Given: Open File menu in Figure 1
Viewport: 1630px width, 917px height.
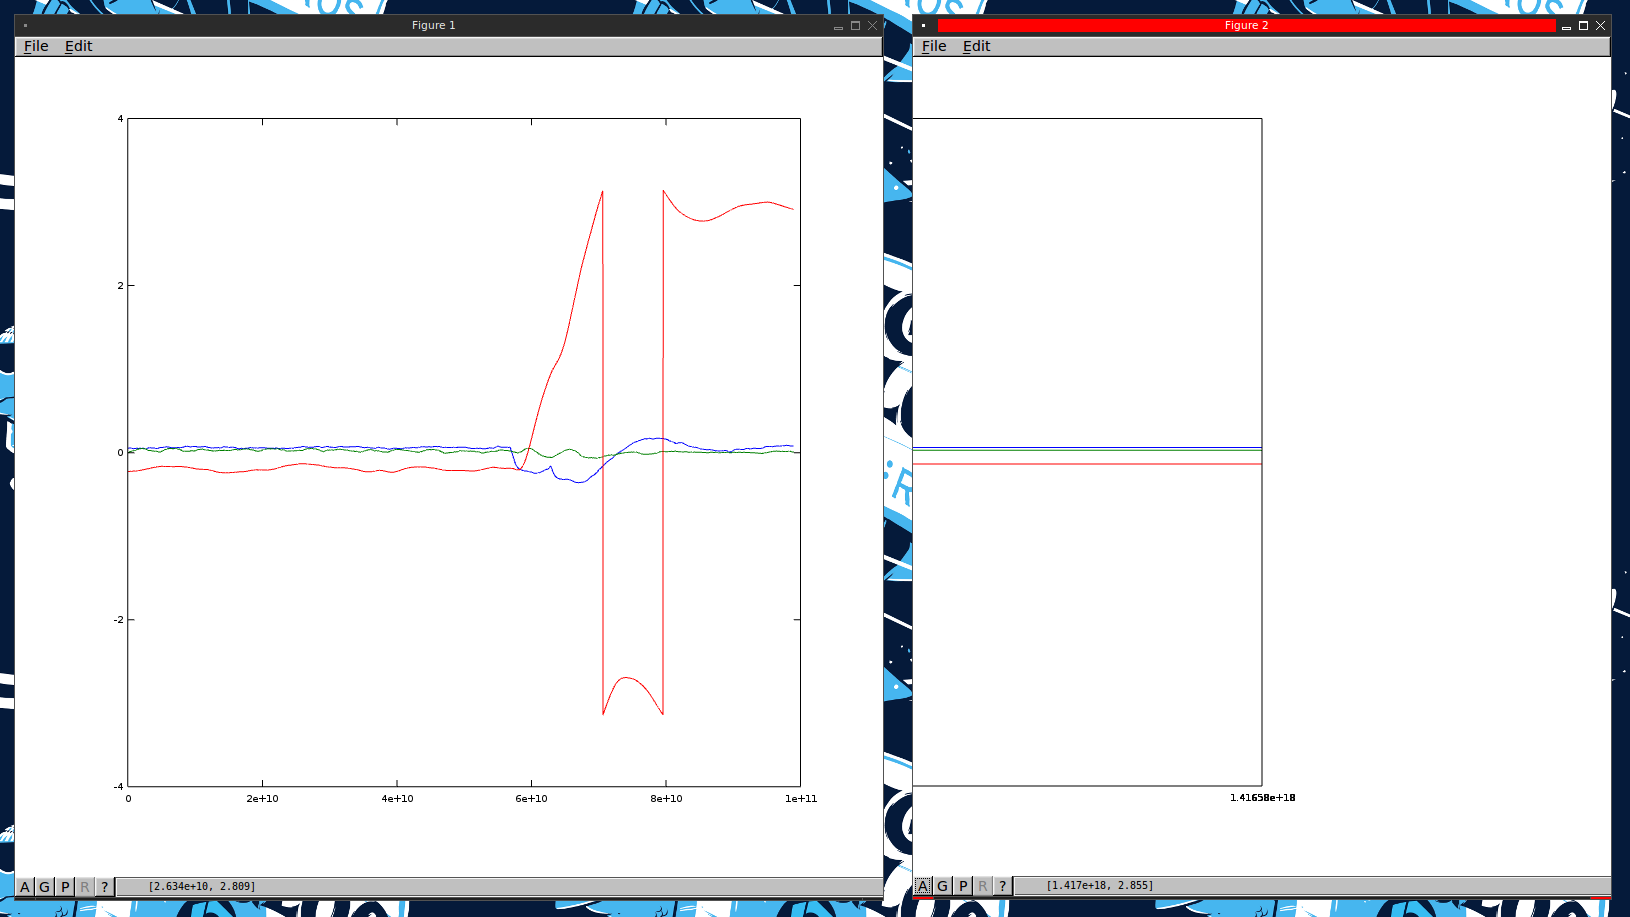Looking at the screenshot, I should point(36,46).
